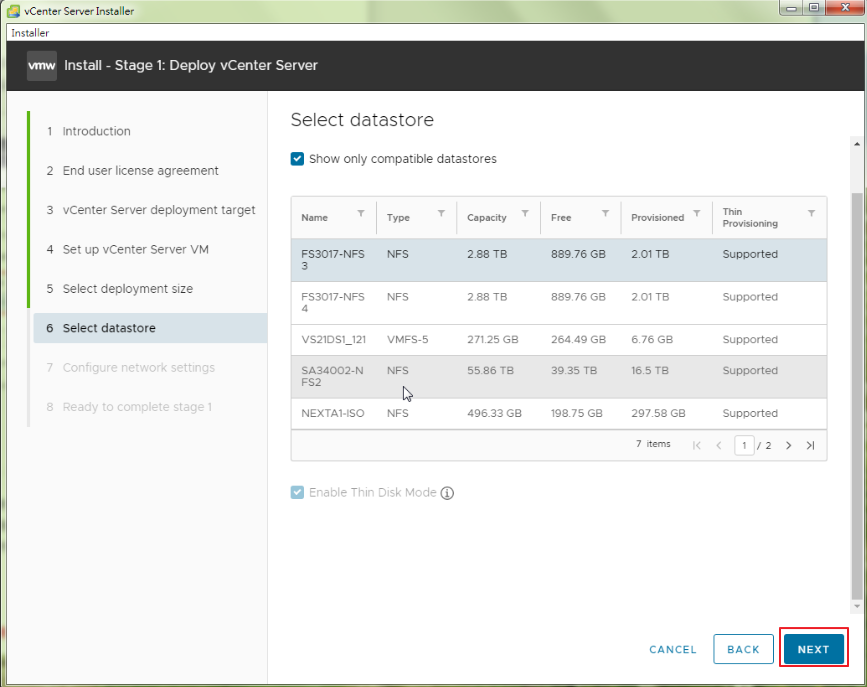Click the Name column filter icon

361,214
